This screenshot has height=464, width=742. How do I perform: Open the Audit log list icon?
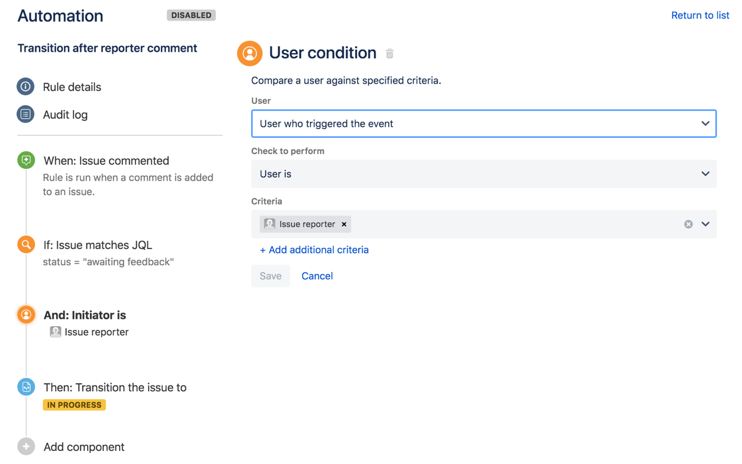coord(26,114)
